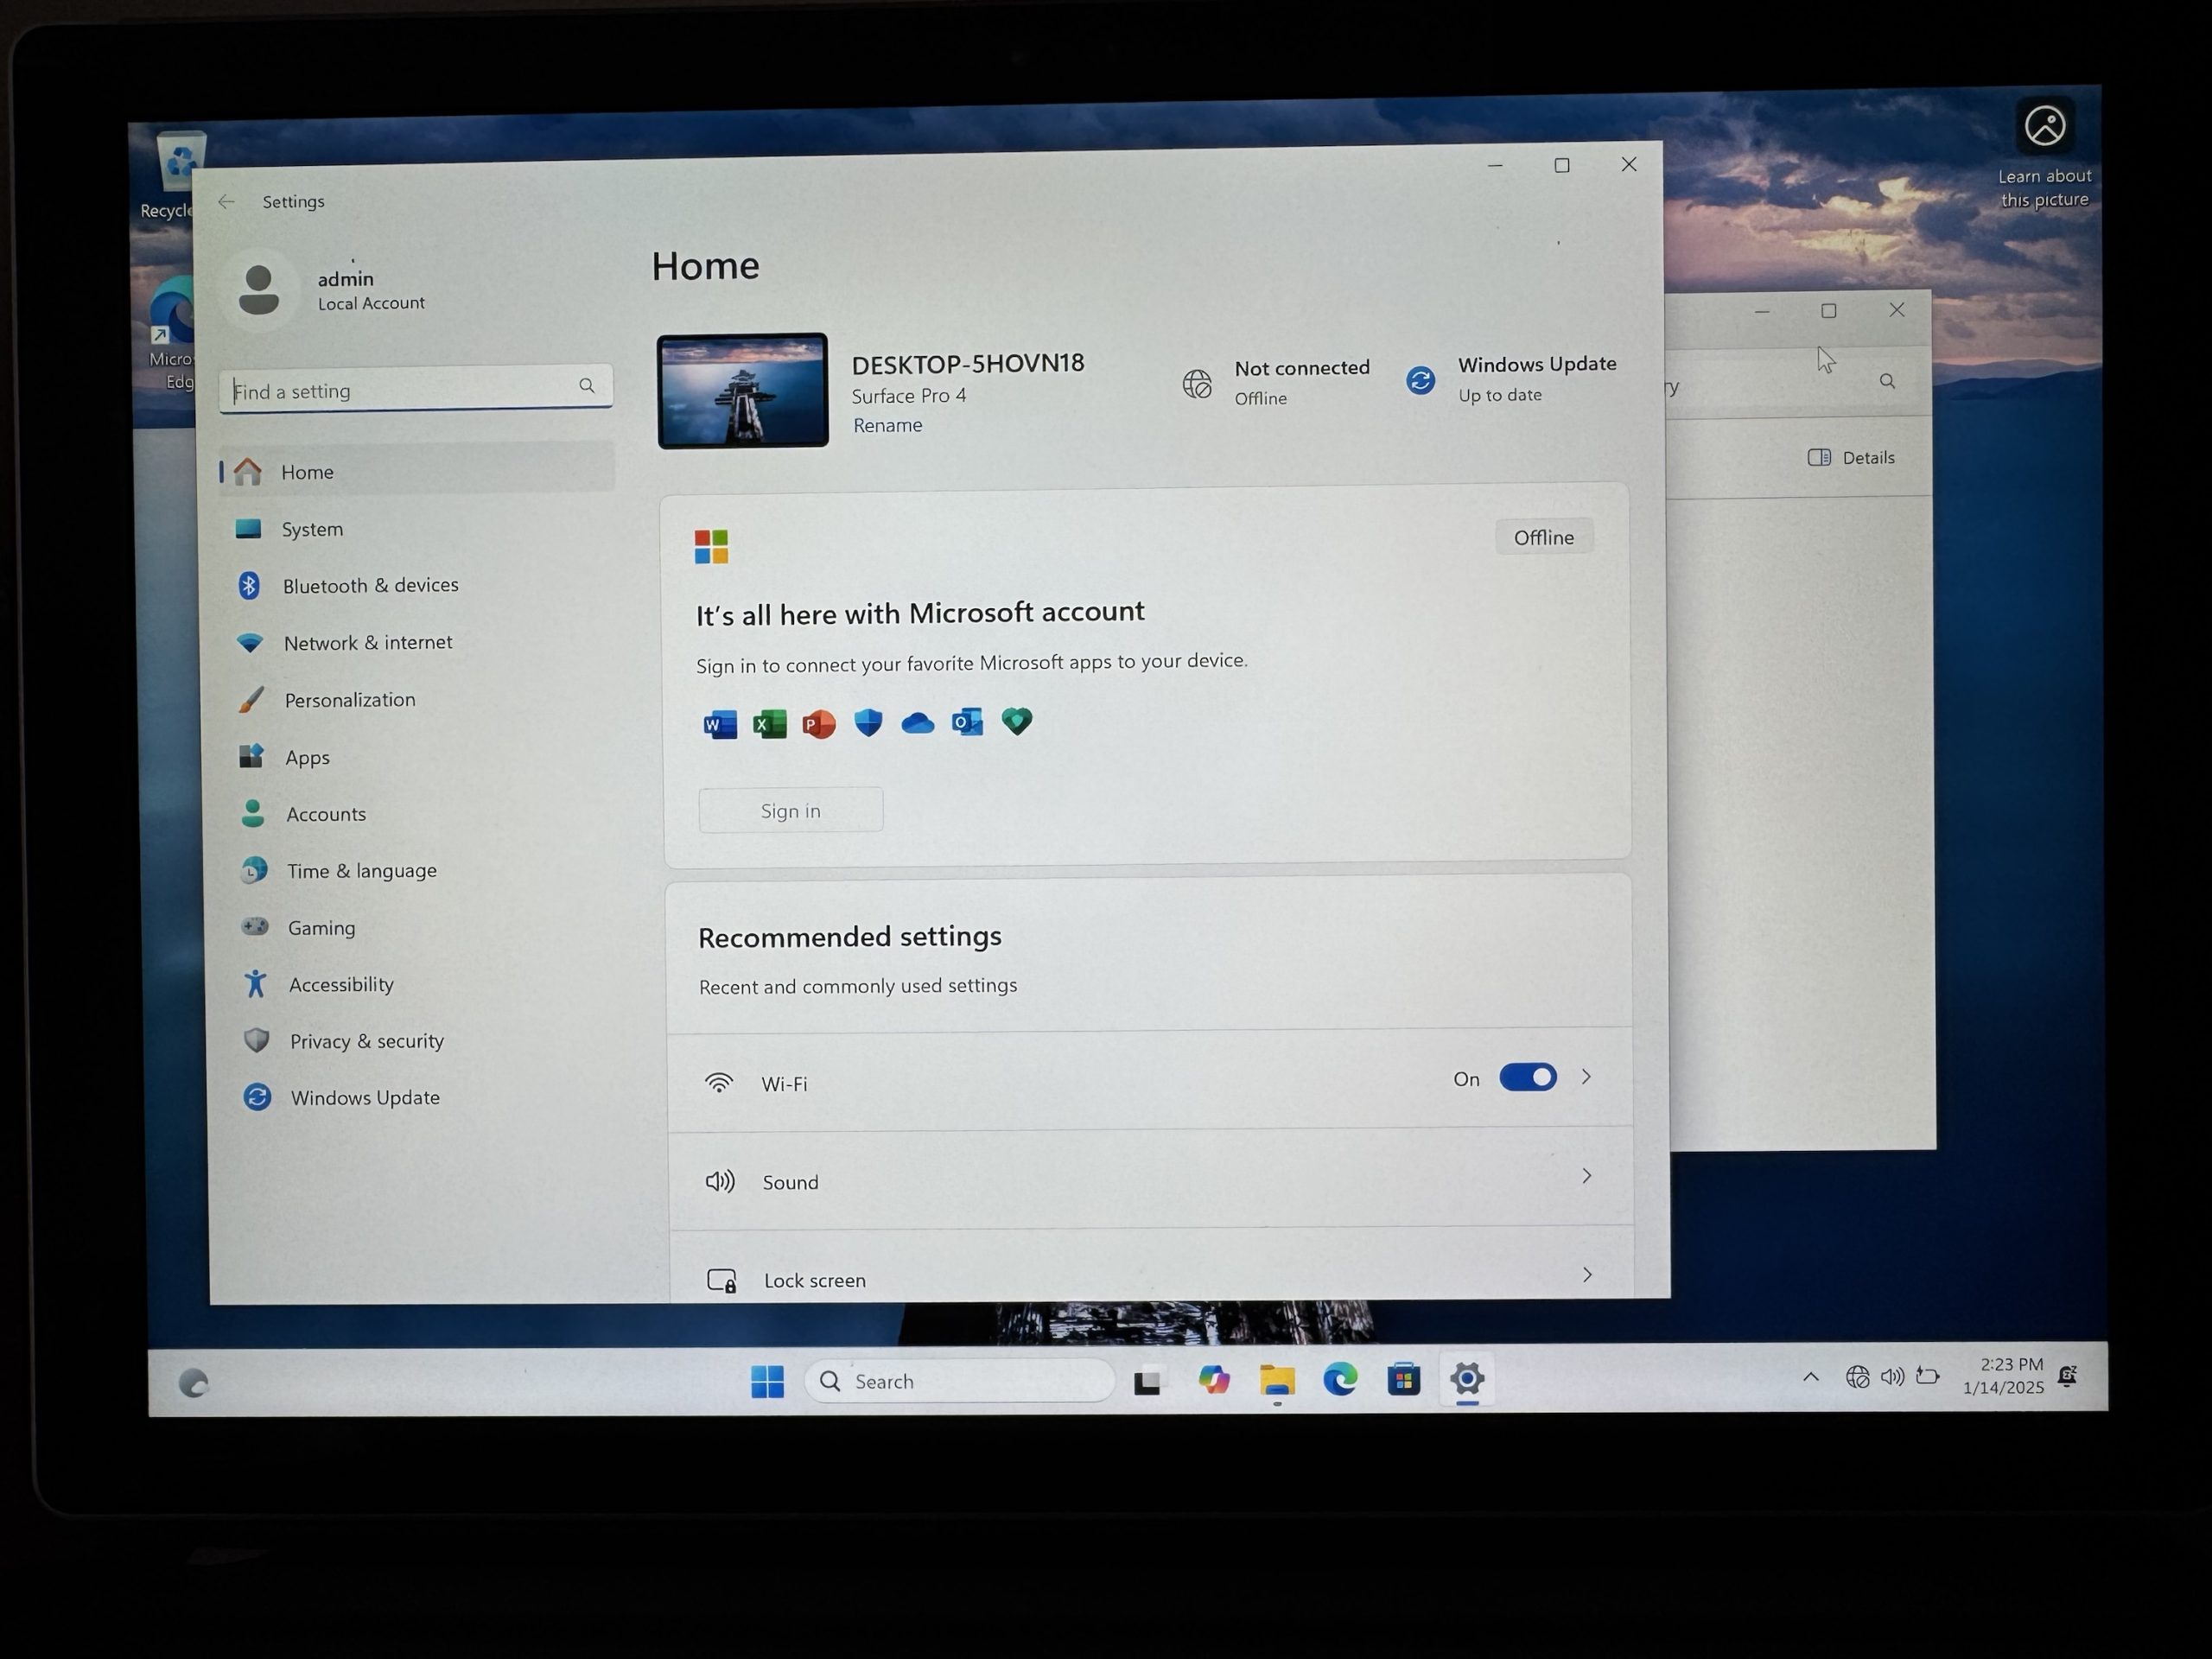Click the Word app icon
Viewport: 2212px width, 1659px height.
tap(721, 725)
